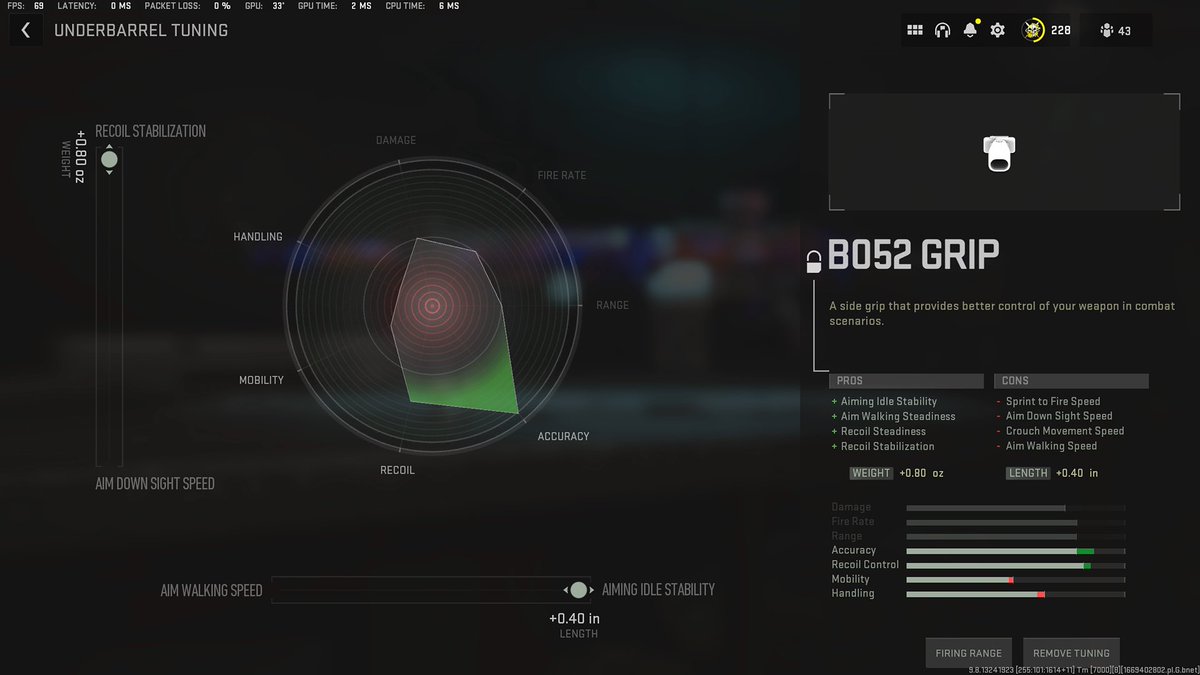Open the player profile emblem
Screen dimensions: 1200x675
pos(1033,31)
